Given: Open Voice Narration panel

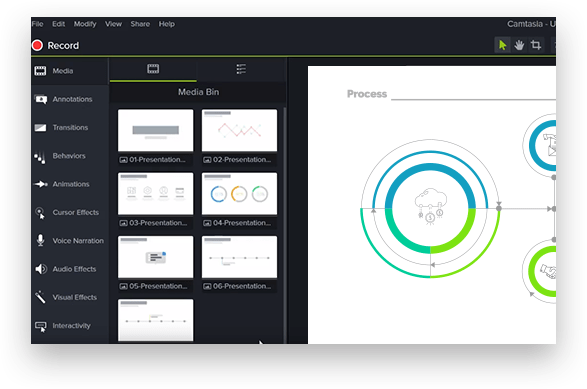Looking at the screenshot, I should point(70,241).
